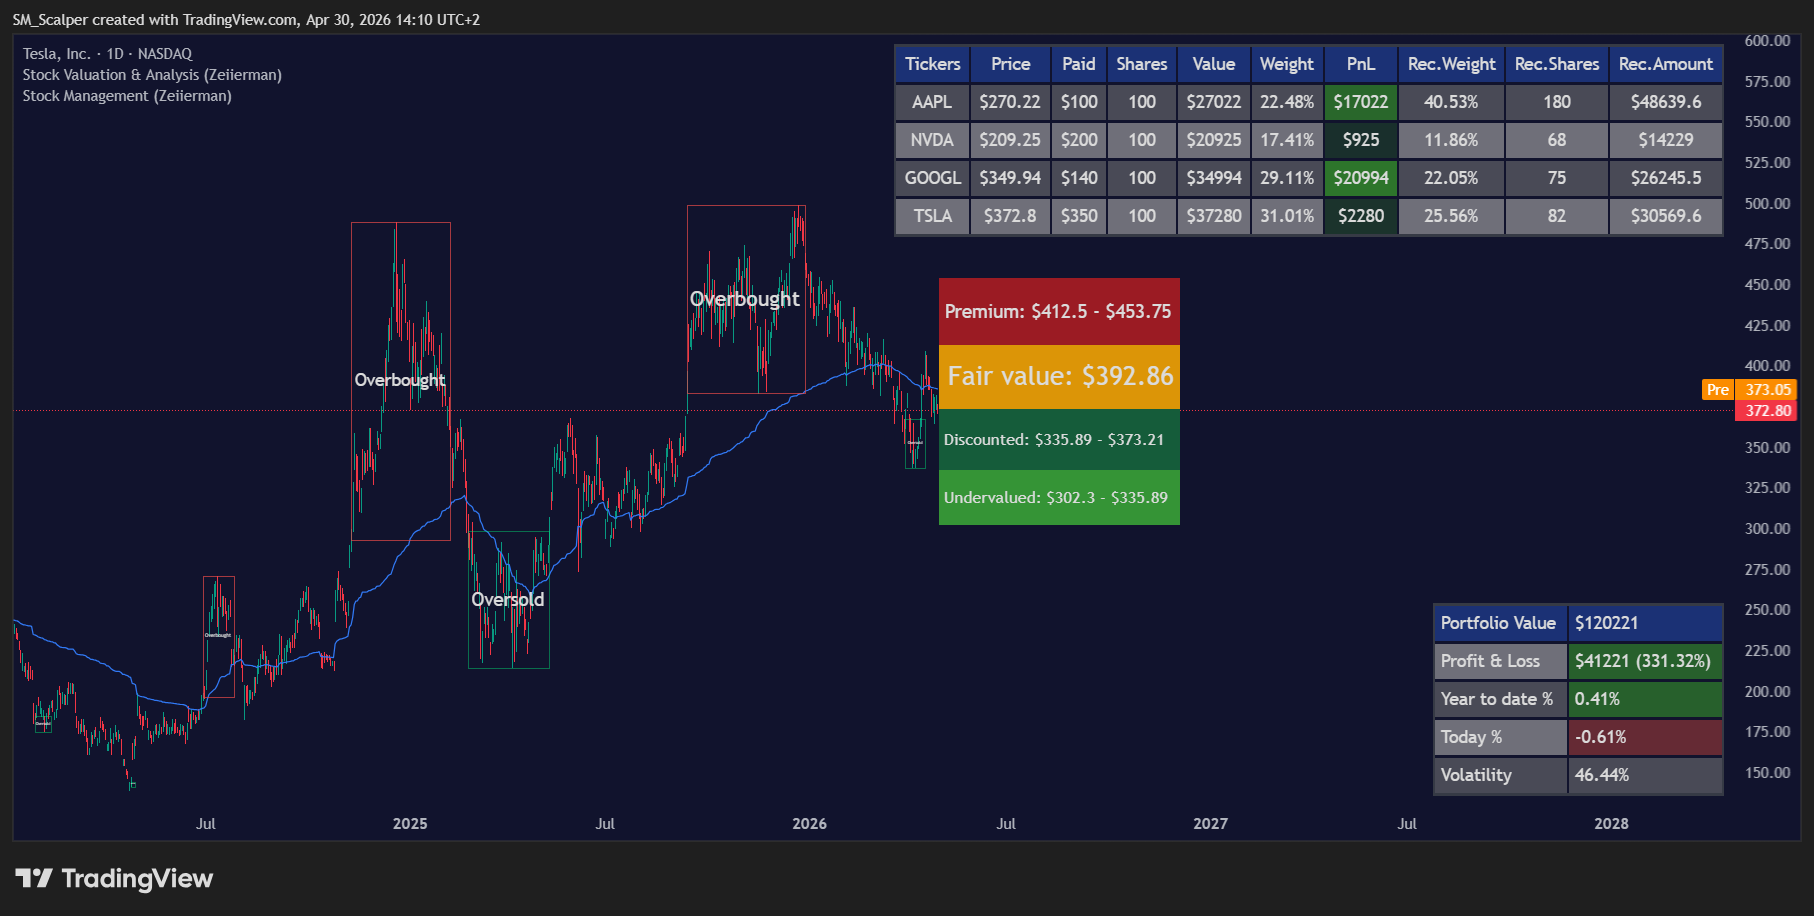Click the Oversold zone label
Screen dimensions: 1814x916
pyautogui.click(x=508, y=599)
